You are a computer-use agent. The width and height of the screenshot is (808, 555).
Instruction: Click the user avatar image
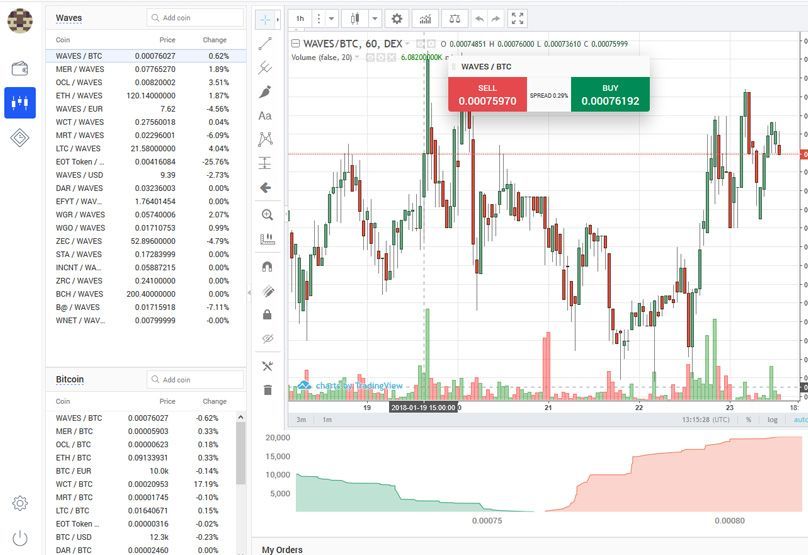click(x=20, y=21)
